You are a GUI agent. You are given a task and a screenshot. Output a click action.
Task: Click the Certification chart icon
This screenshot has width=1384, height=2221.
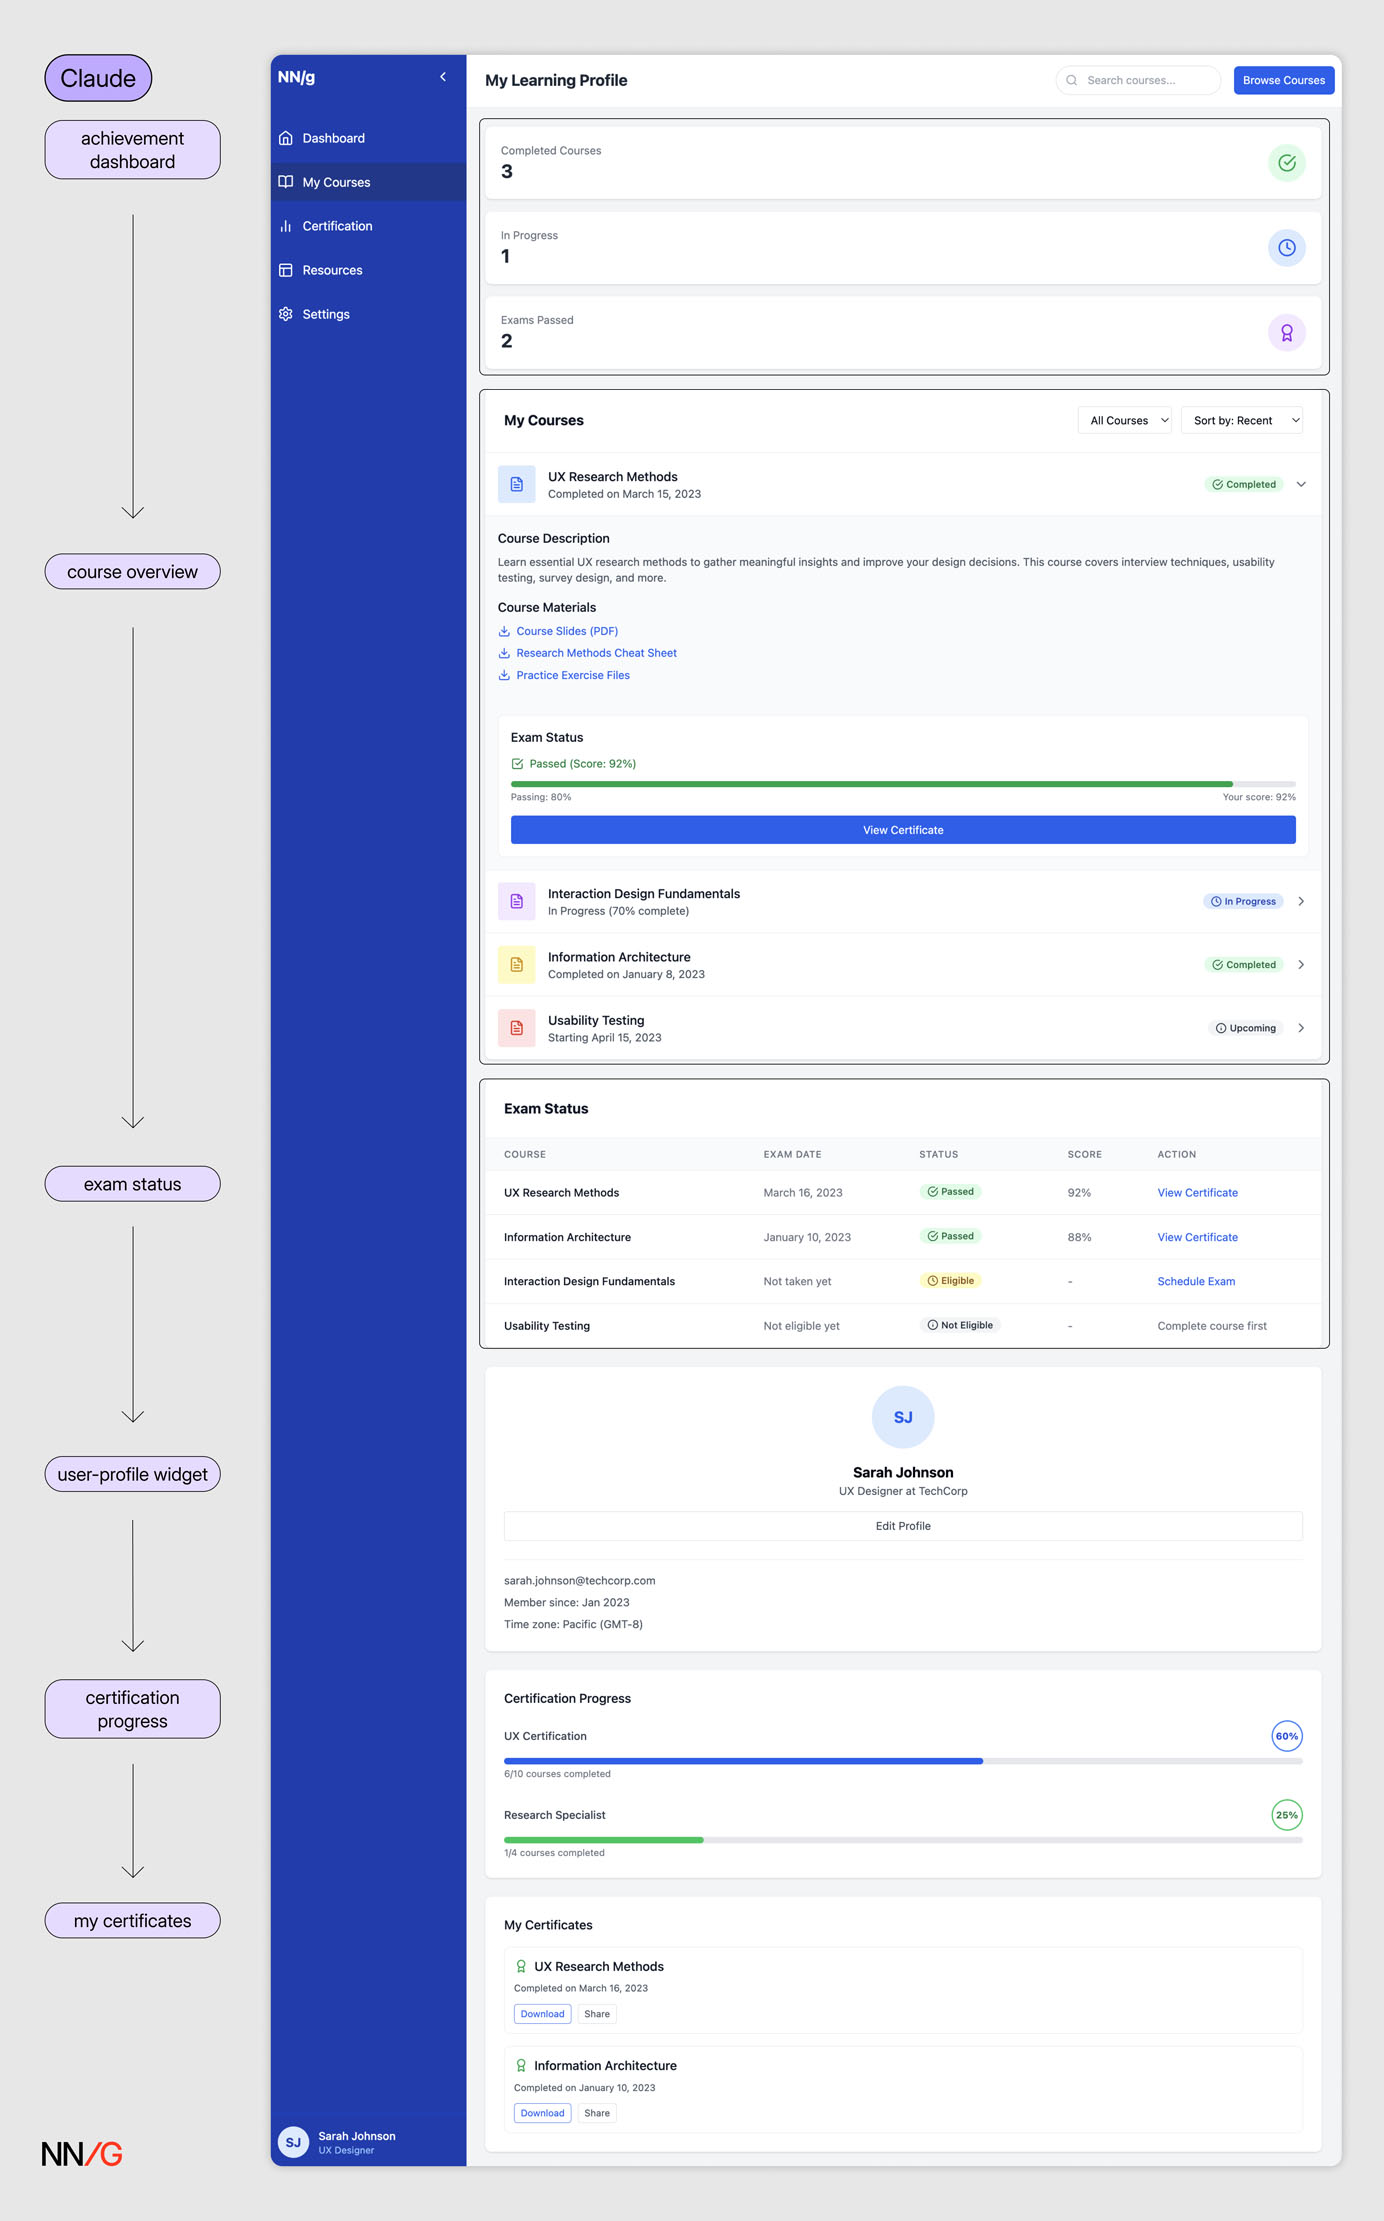click(x=286, y=226)
